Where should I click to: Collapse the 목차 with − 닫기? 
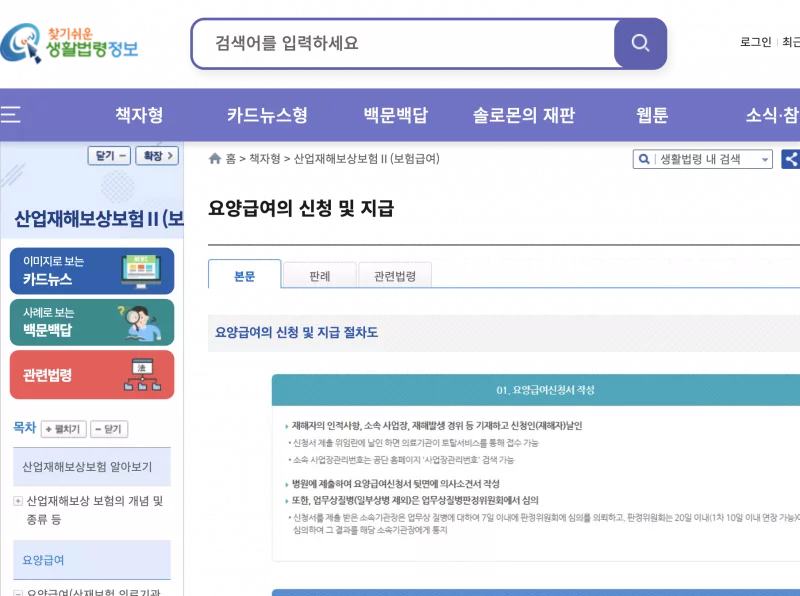[x=109, y=429]
